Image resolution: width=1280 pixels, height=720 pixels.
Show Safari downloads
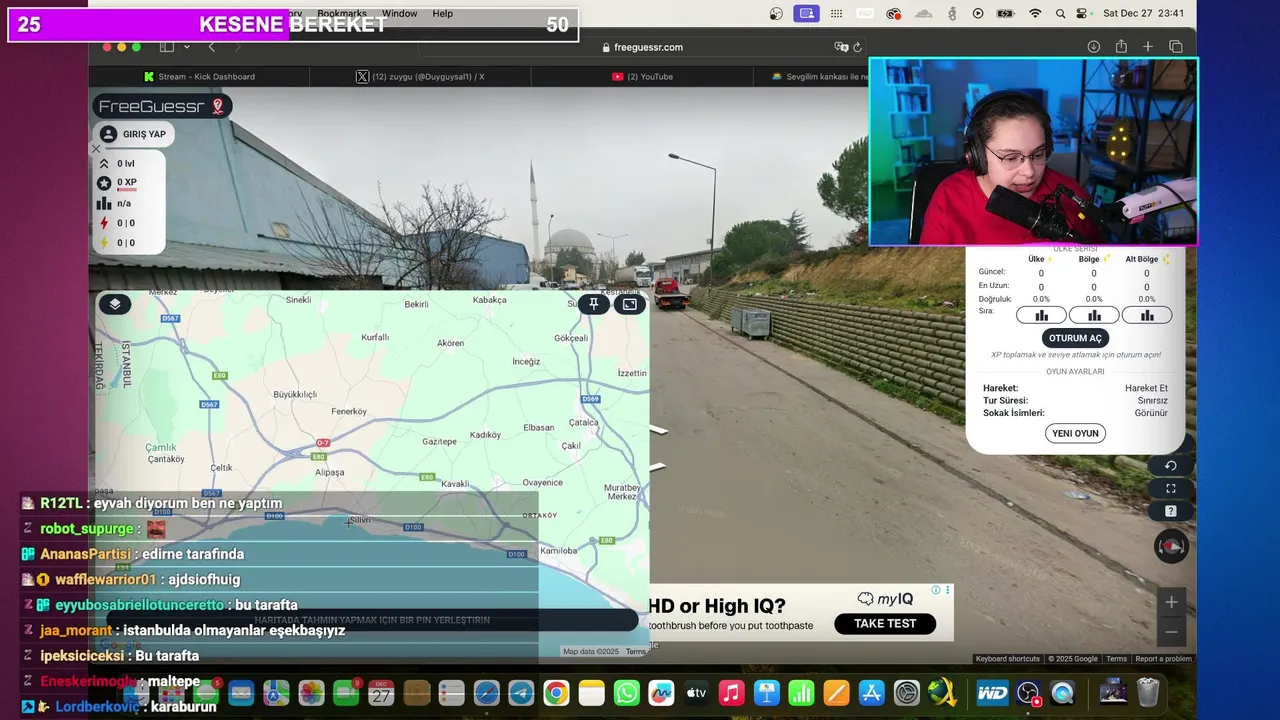point(1093,47)
